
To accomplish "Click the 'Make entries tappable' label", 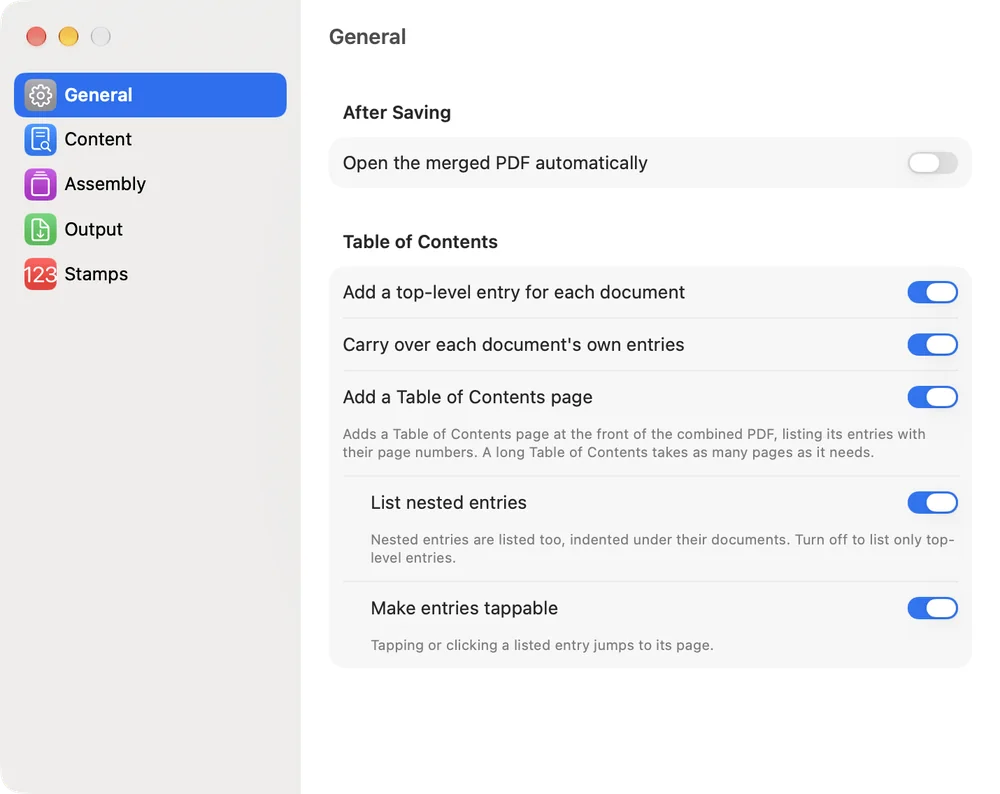I will pos(464,608).
